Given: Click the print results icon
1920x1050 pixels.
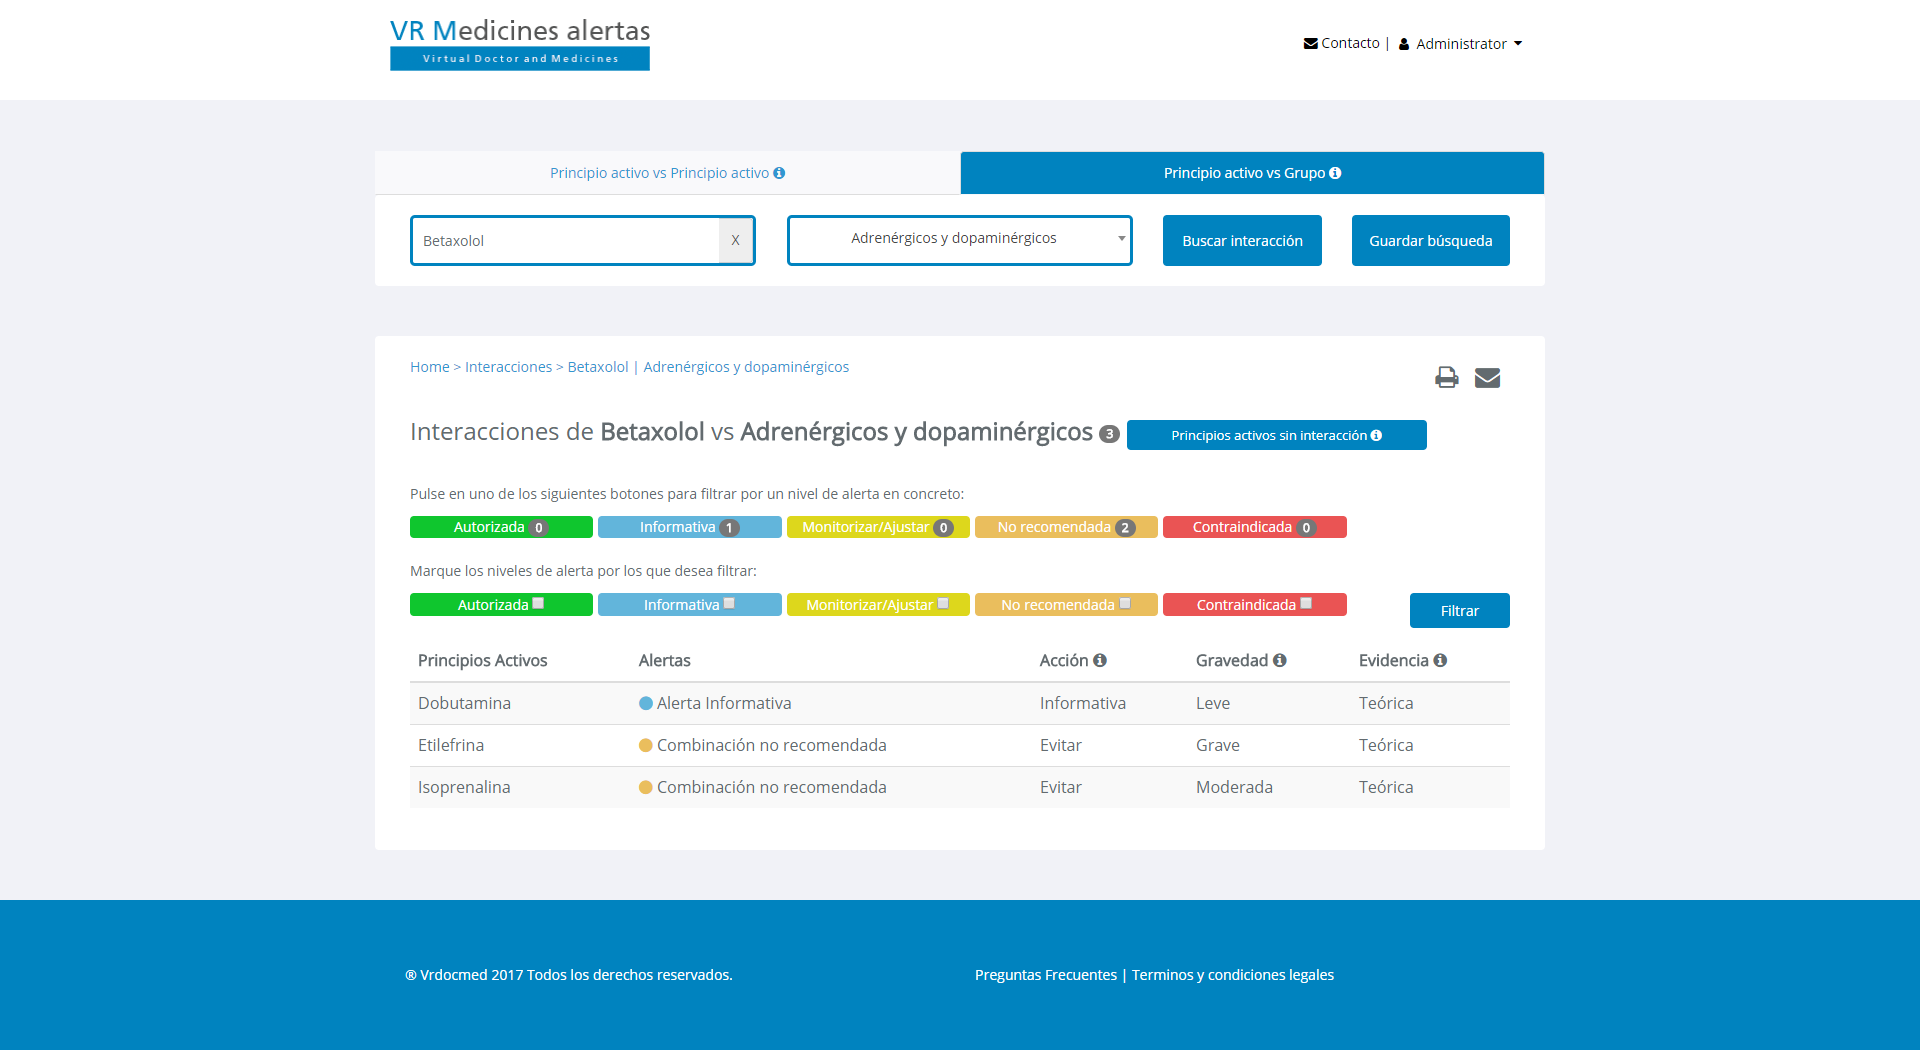Looking at the screenshot, I should tap(1446, 377).
